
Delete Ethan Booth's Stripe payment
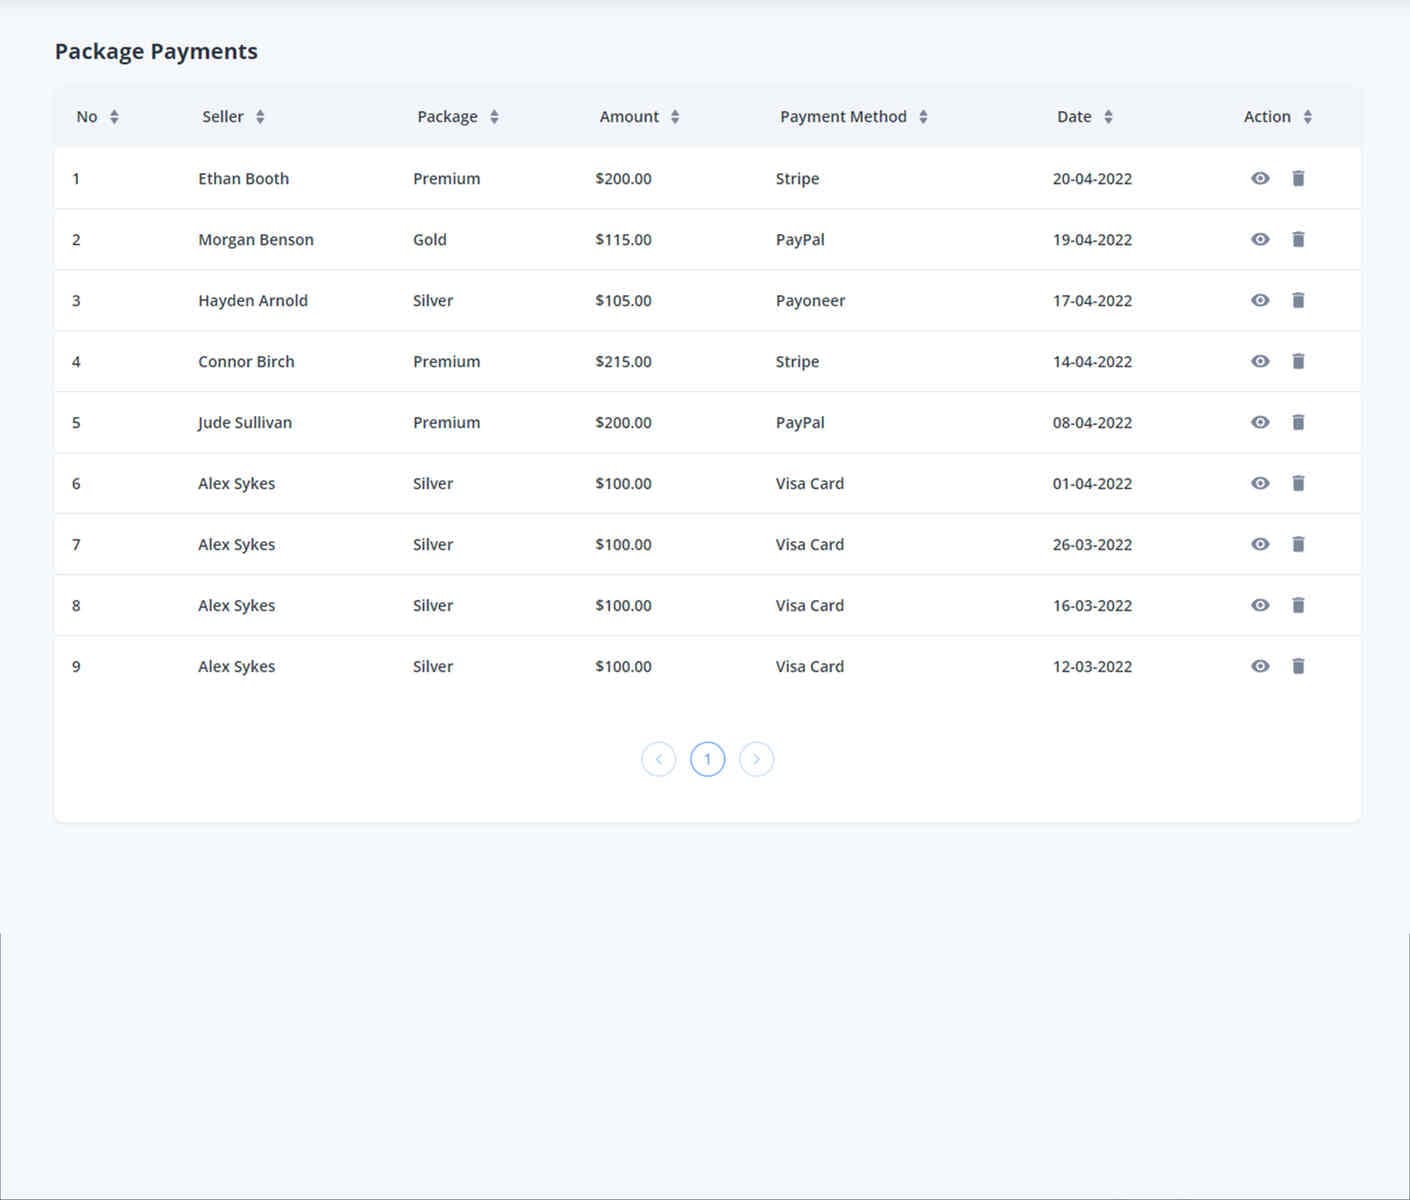coord(1298,178)
